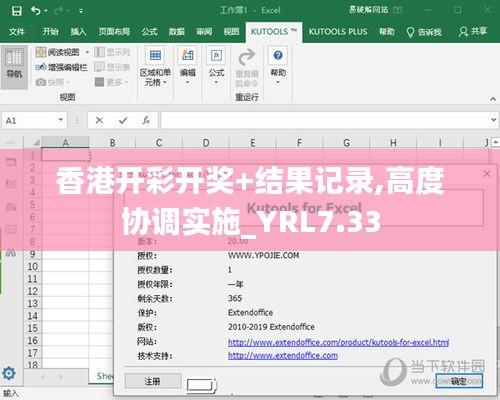This screenshot has height=400, width=500.
Task: Open the extendoffice.com support link
Action: point(283,356)
